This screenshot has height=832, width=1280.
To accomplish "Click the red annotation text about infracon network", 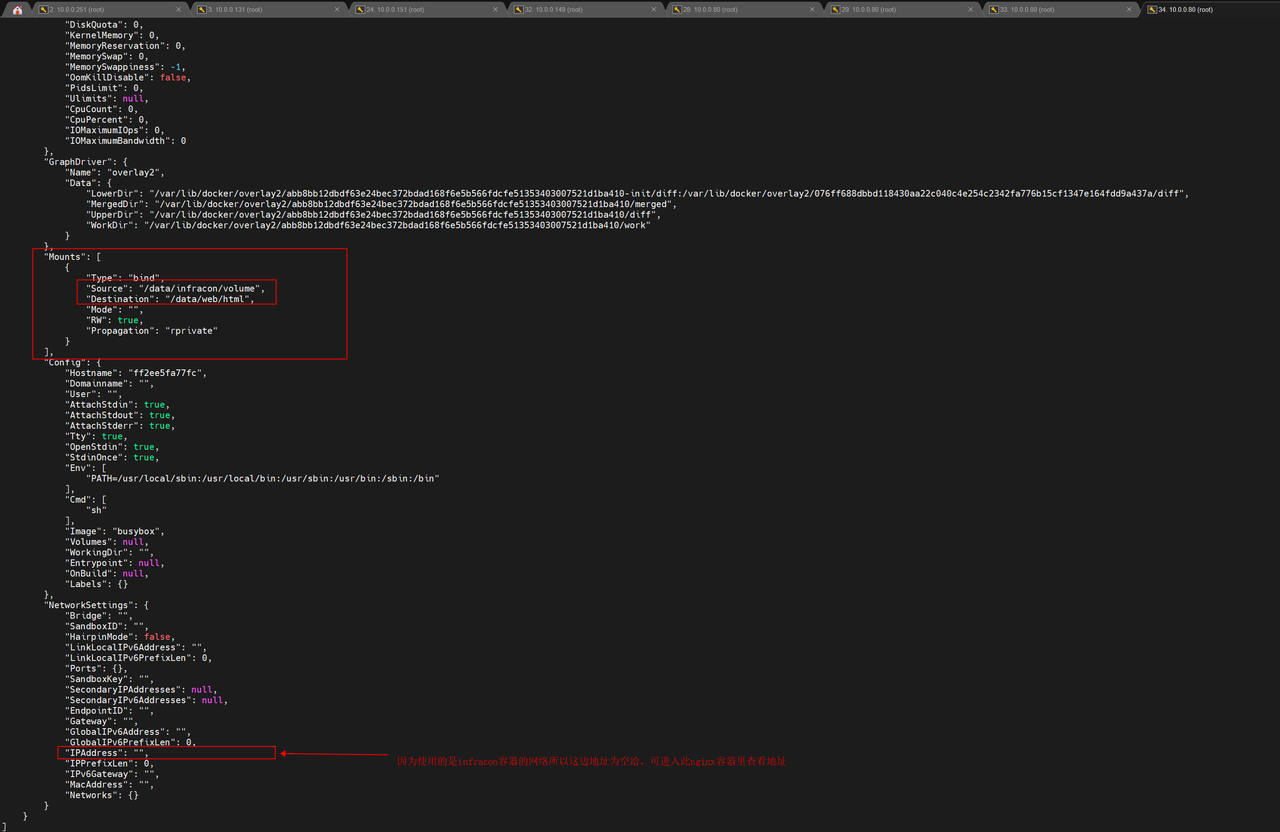I will (591, 762).
